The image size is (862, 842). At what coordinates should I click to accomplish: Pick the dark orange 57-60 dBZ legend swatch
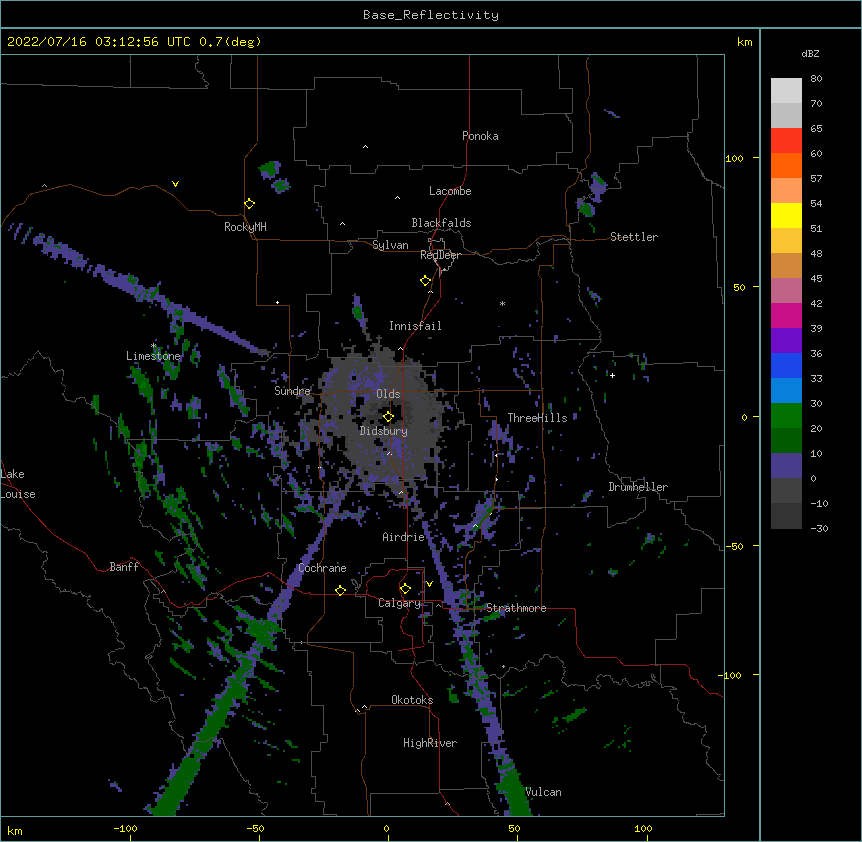786,165
